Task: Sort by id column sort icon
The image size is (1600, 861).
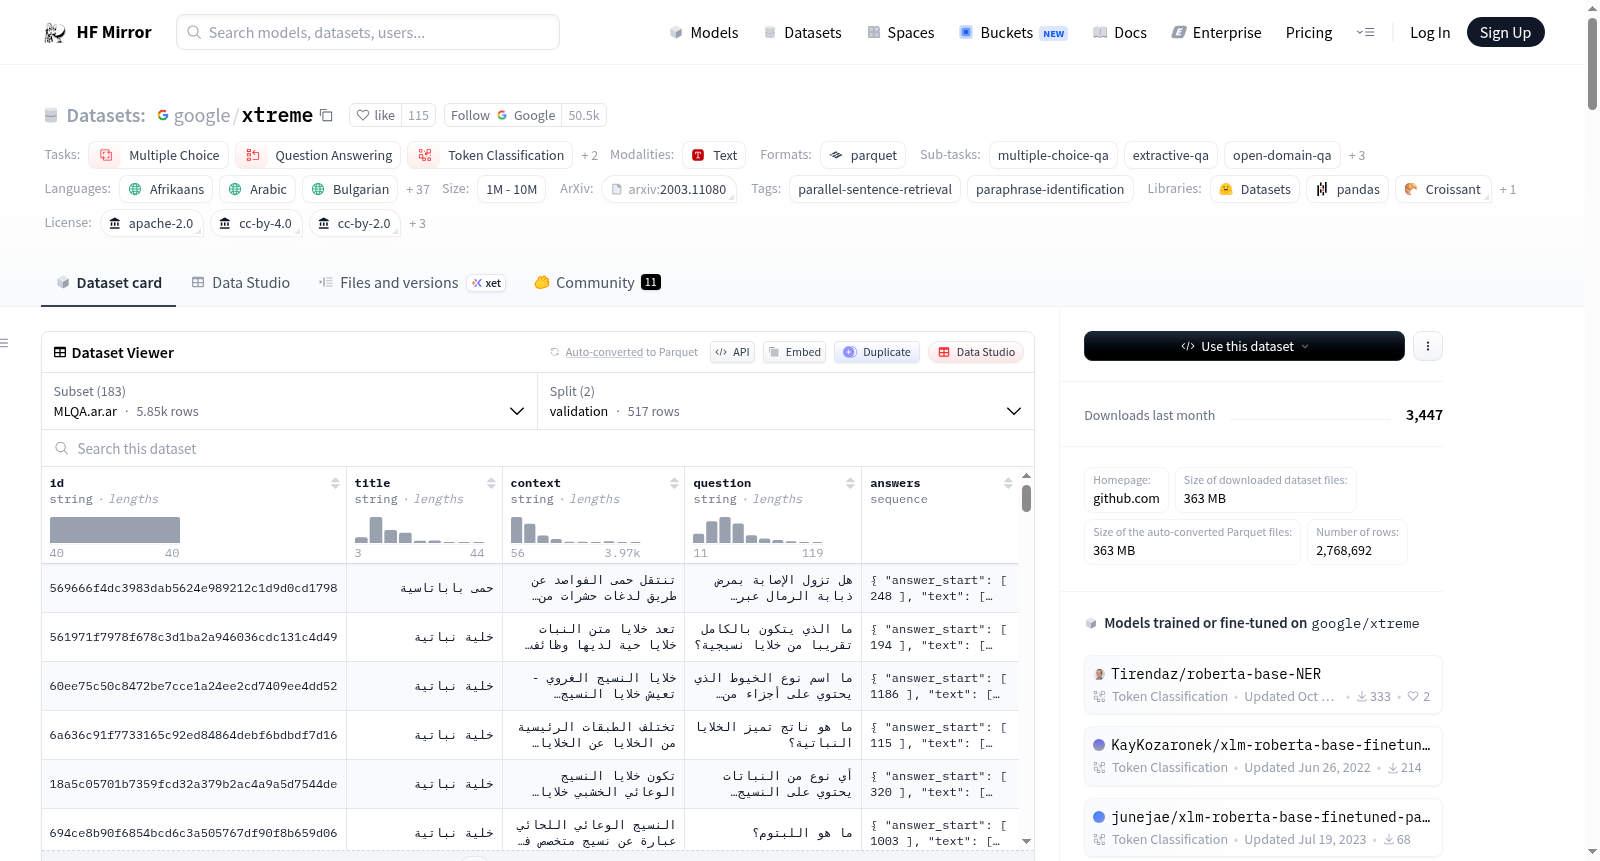Action: click(x=335, y=483)
